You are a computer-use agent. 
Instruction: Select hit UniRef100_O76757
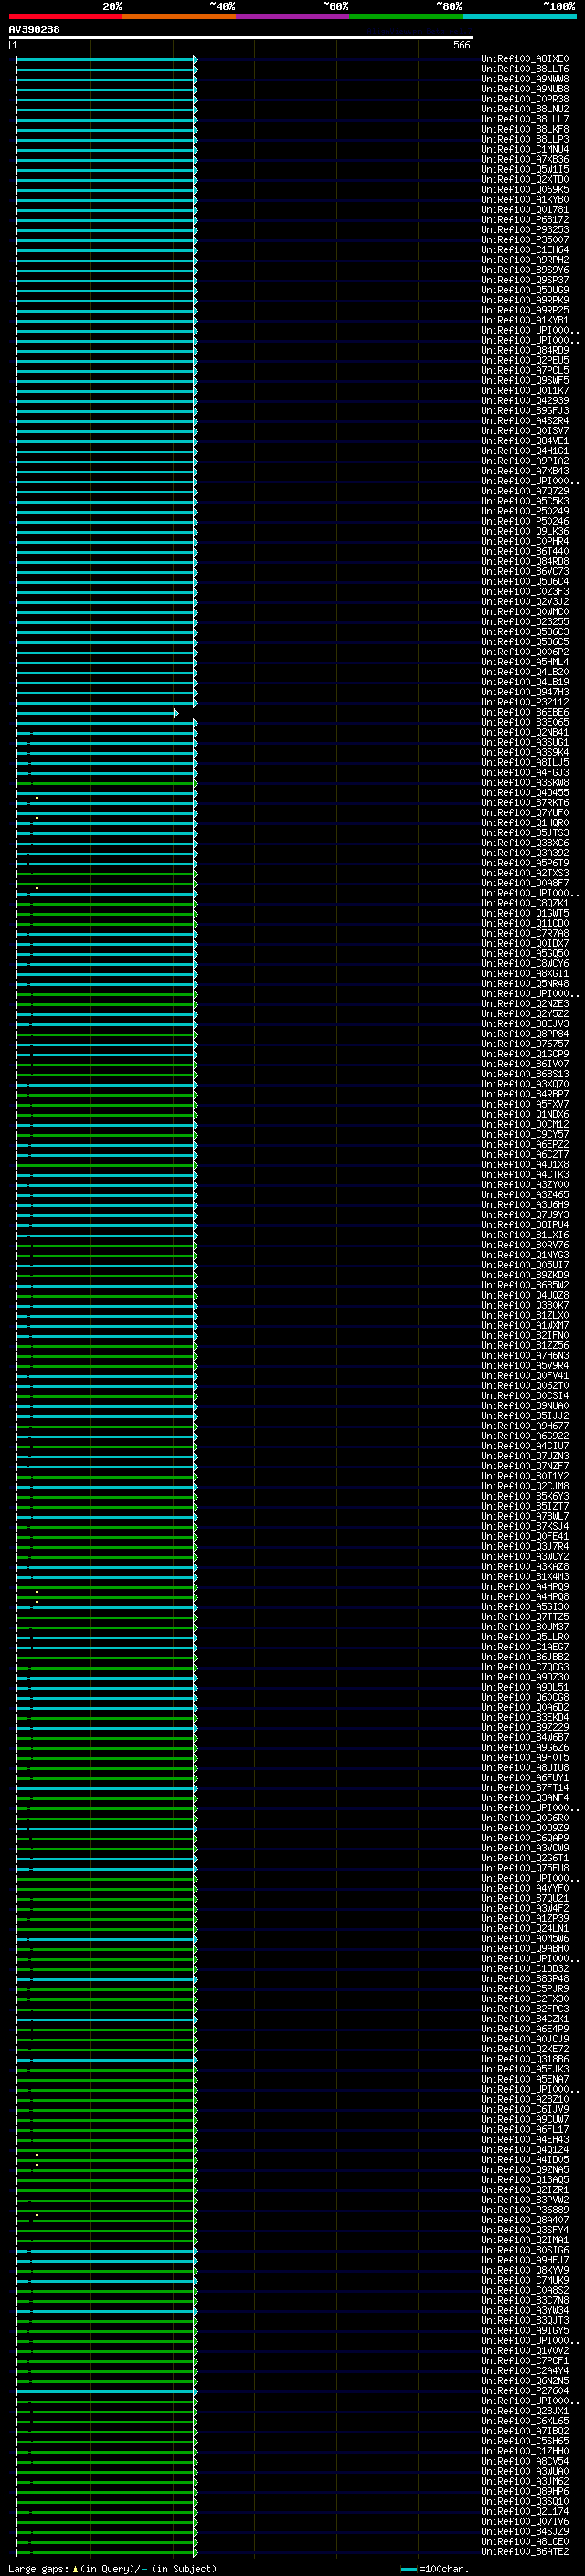click(x=525, y=1043)
